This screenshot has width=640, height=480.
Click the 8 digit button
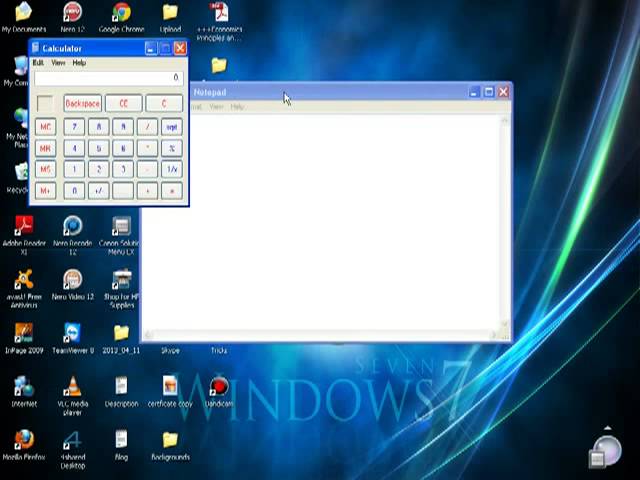click(x=99, y=127)
